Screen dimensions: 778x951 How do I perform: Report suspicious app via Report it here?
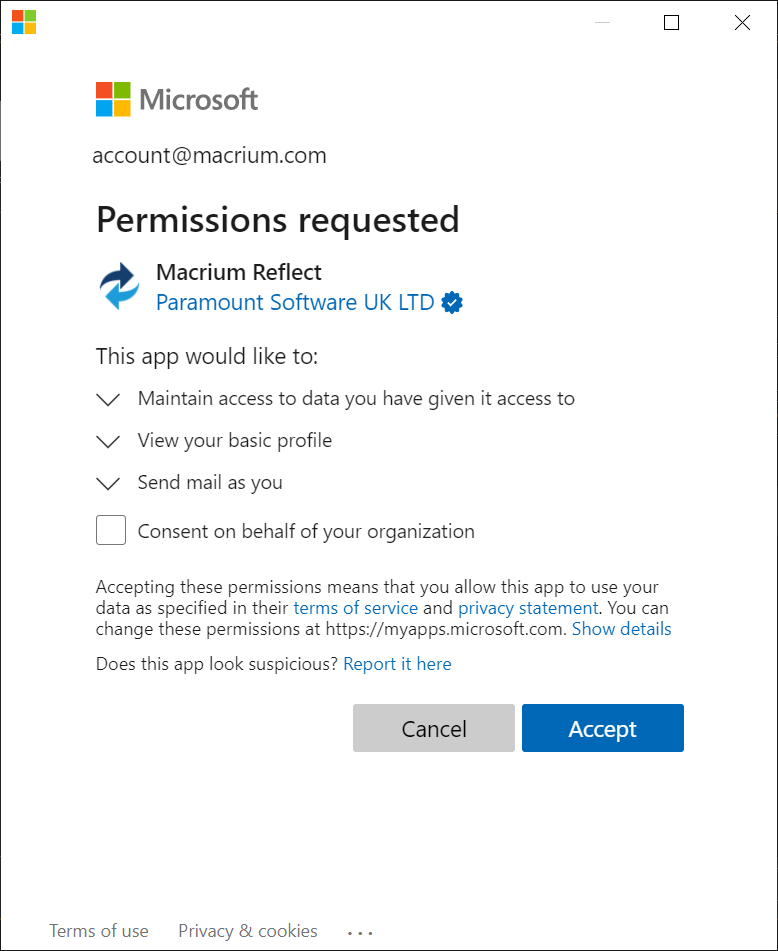click(397, 664)
